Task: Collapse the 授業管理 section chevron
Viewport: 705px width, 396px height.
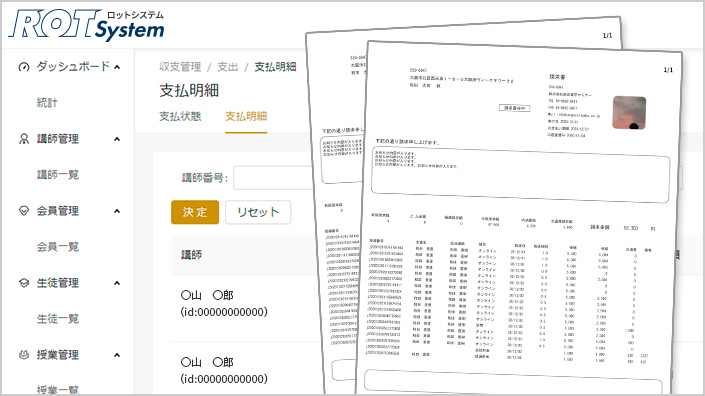Action: (117, 355)
